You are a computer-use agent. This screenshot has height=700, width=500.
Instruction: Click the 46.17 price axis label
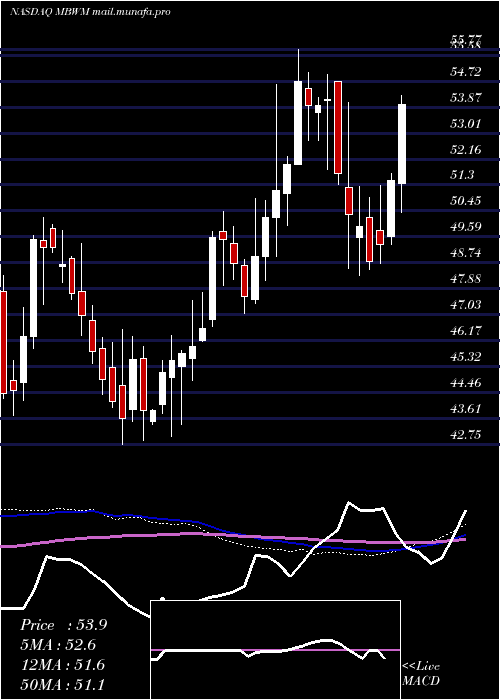point(466,331)
